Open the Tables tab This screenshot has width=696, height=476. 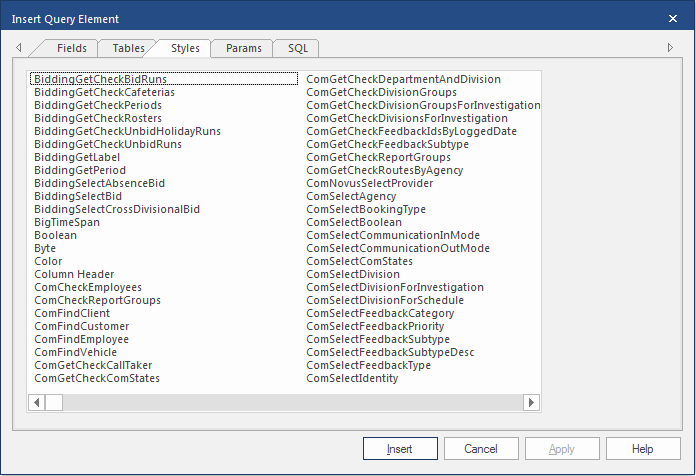pyautogui.click(x=127, y=48)
